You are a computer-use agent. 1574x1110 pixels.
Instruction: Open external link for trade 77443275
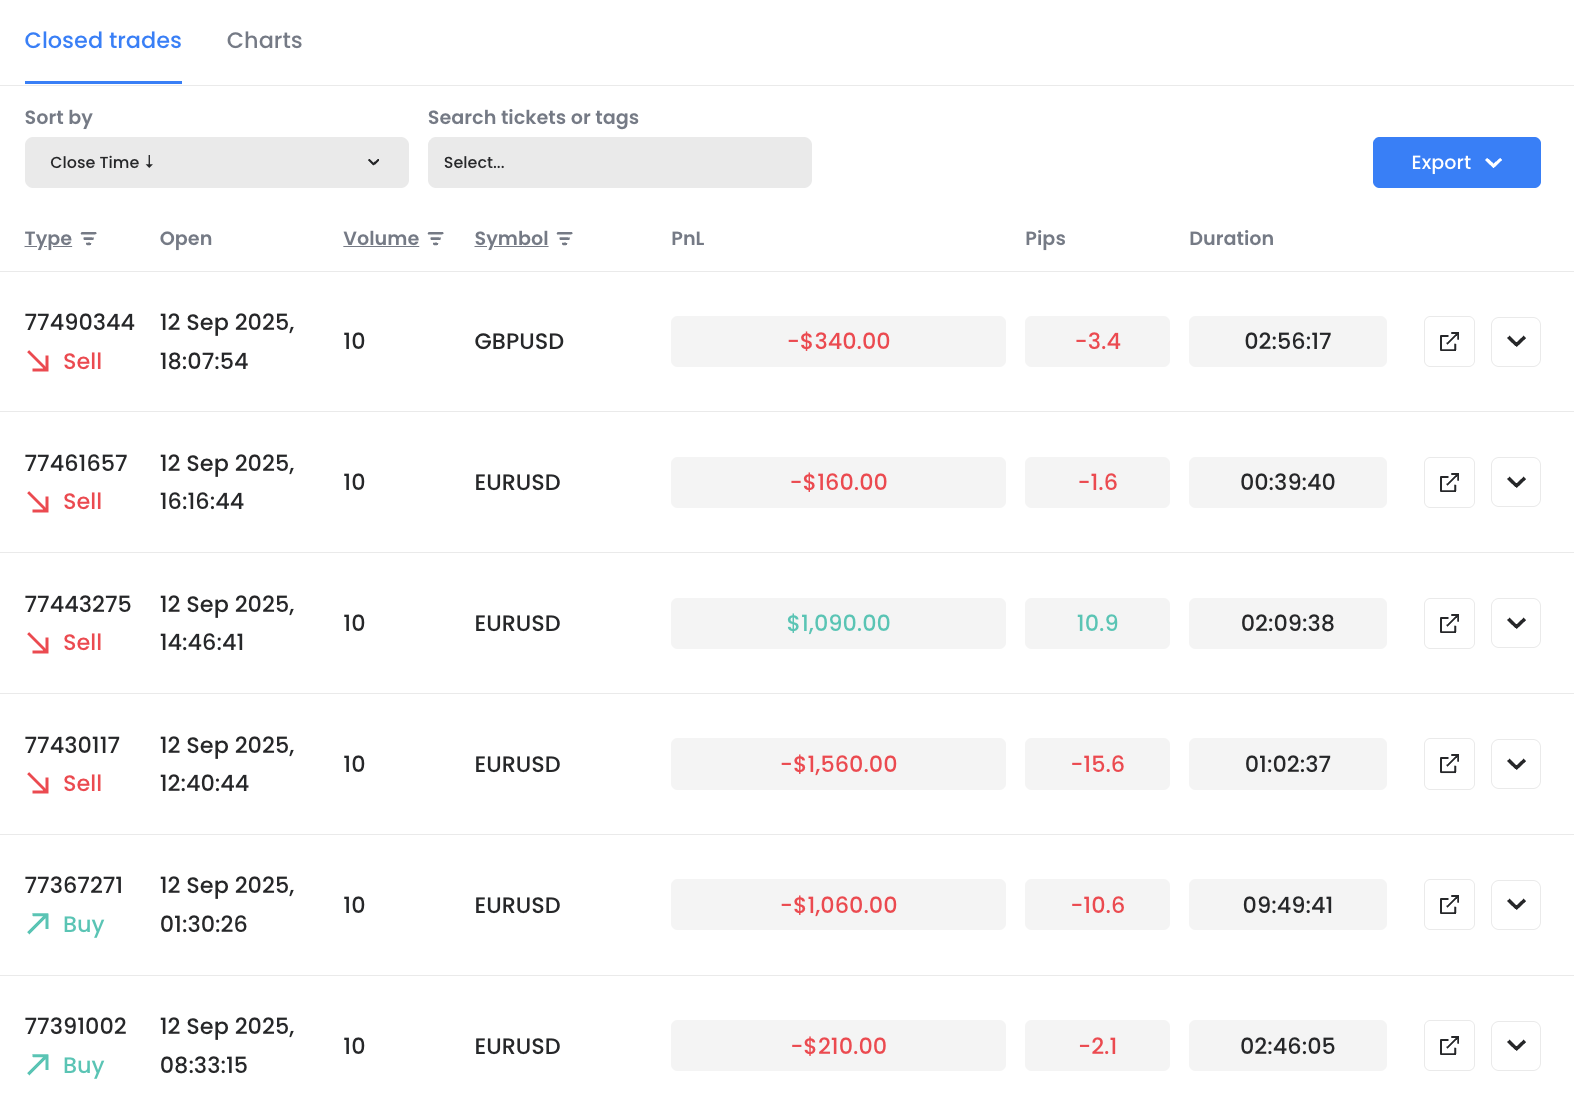point(1448,624)
